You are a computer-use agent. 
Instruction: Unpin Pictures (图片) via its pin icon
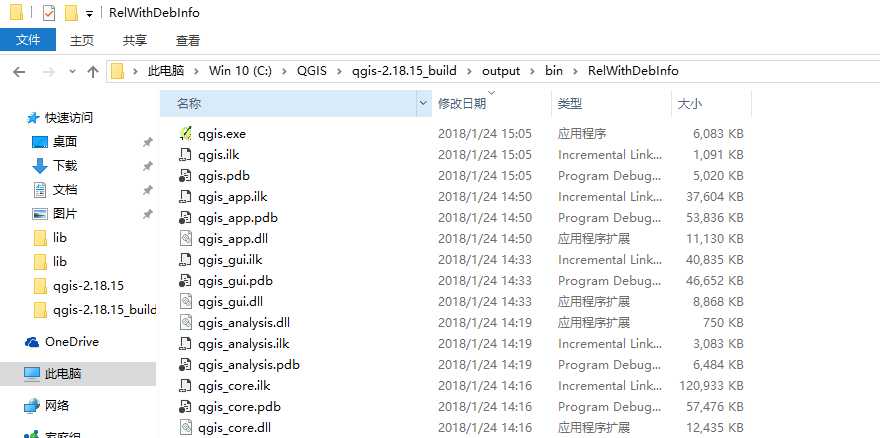pyautogui.click(x=148, y=214)
